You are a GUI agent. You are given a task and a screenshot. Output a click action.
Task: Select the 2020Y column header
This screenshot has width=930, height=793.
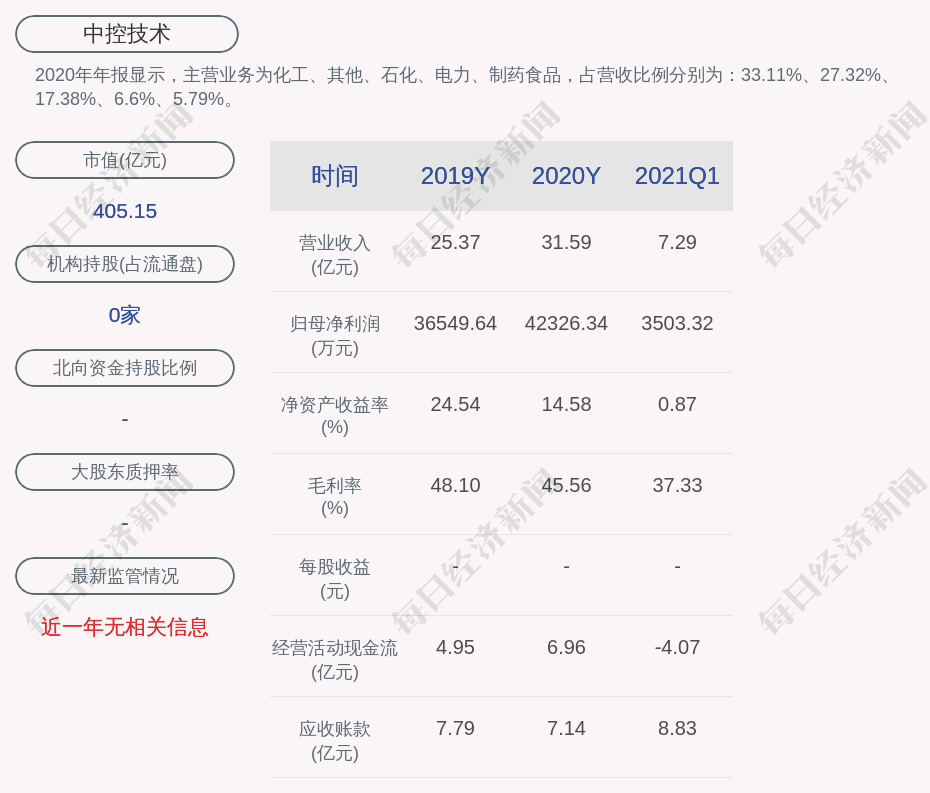pyautogui.click(x=566, y=176)
